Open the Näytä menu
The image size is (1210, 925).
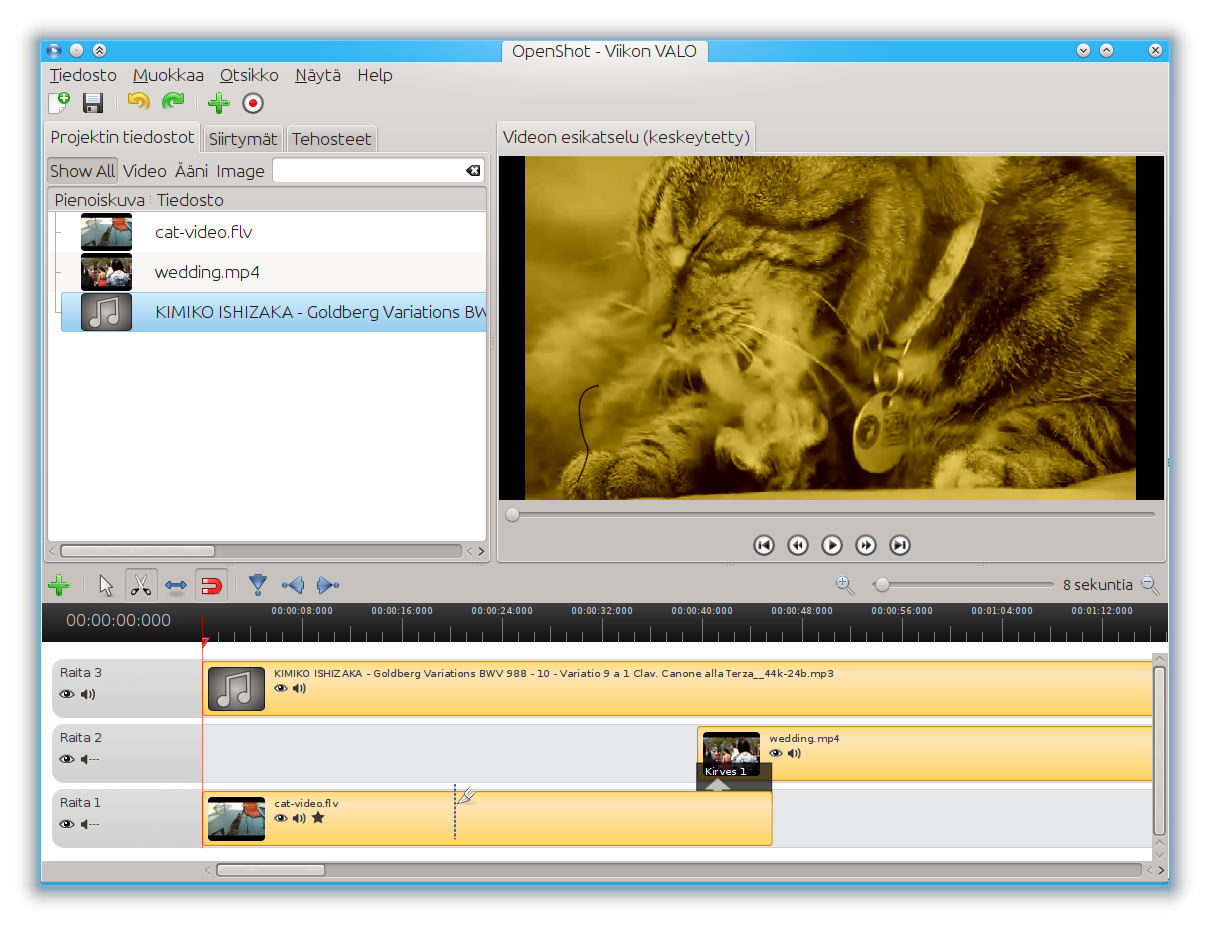pyautogui.click(x=318, y=75)
